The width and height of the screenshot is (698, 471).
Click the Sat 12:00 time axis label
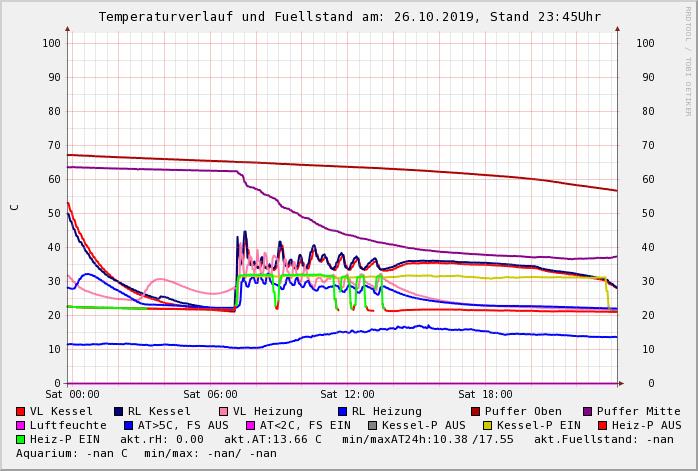tap(347, 395)
